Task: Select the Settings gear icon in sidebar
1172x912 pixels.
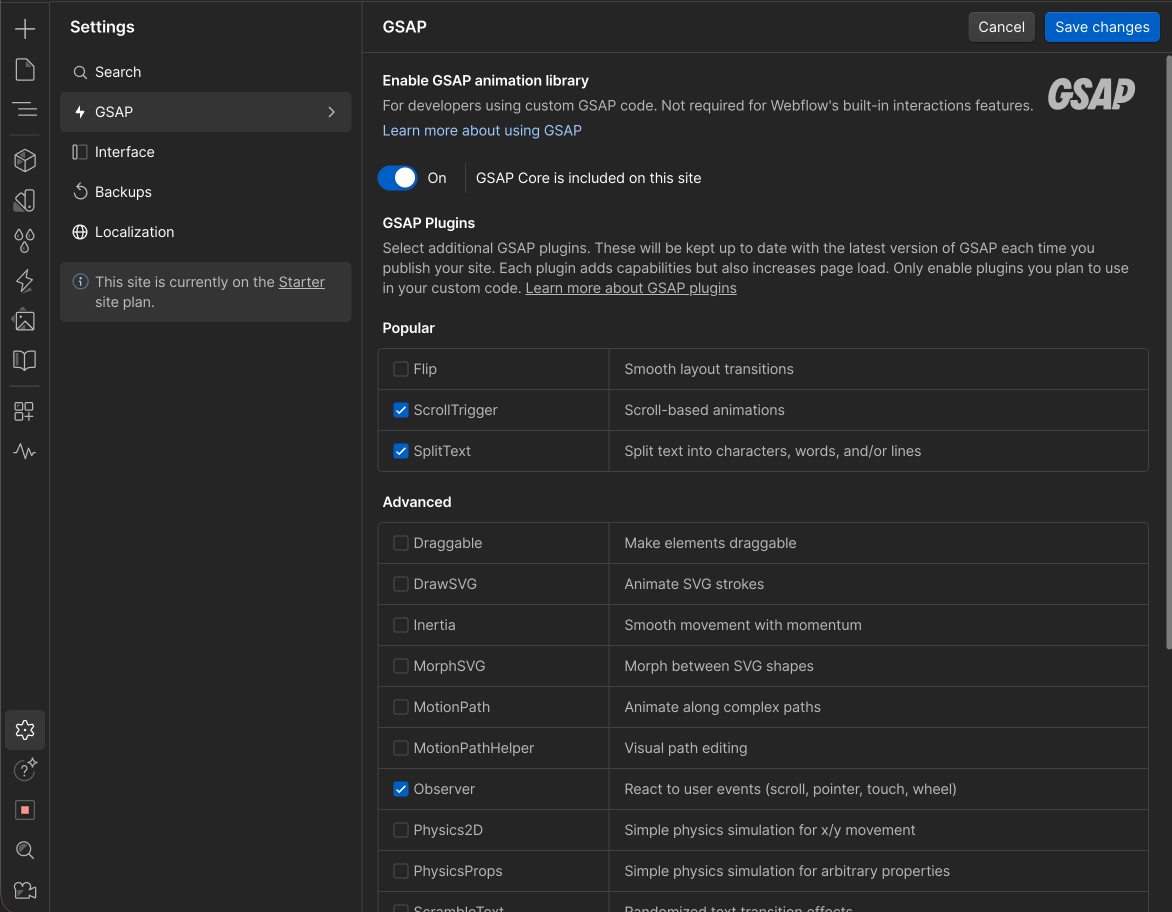Action: pos(25,730)
